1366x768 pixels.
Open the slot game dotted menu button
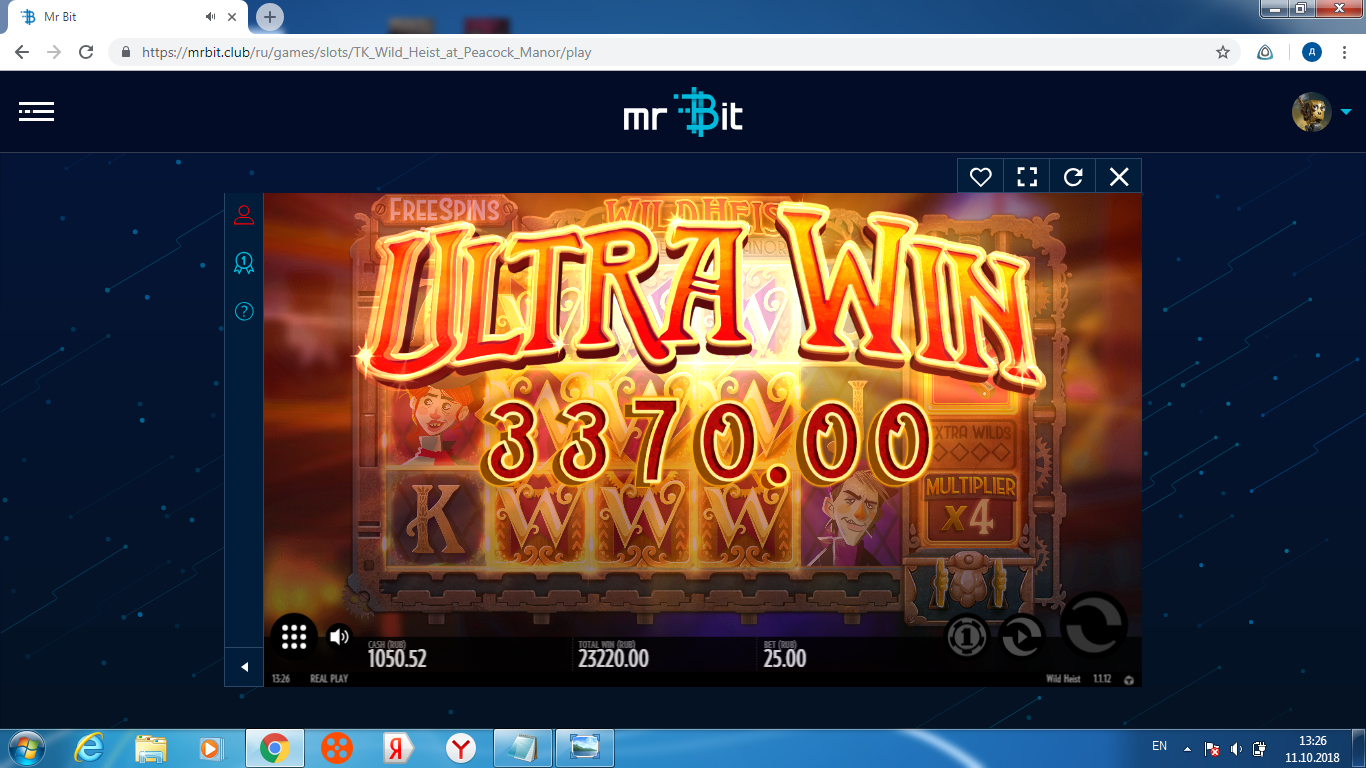(293, 637)
